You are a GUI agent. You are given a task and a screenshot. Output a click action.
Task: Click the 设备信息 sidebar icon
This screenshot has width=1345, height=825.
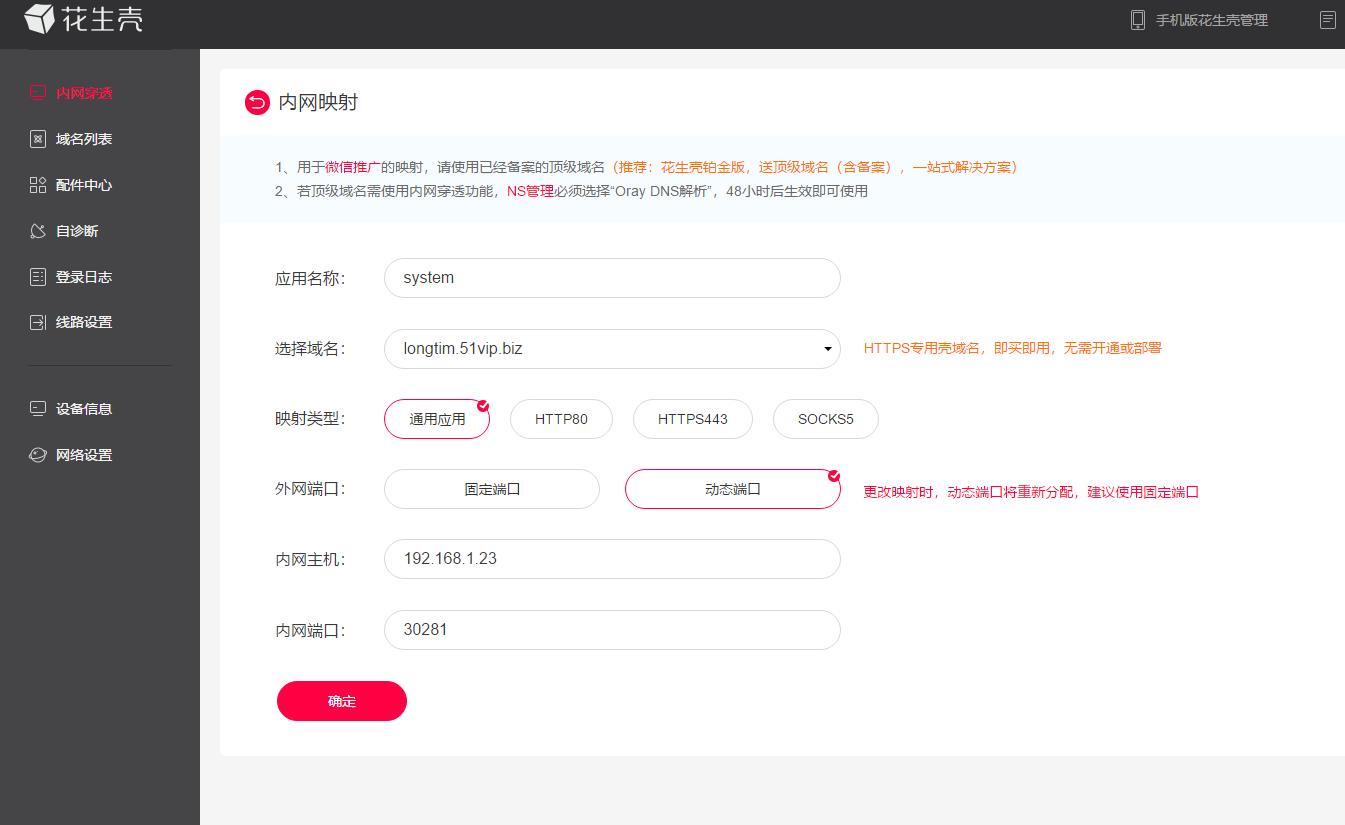(37, 408)
